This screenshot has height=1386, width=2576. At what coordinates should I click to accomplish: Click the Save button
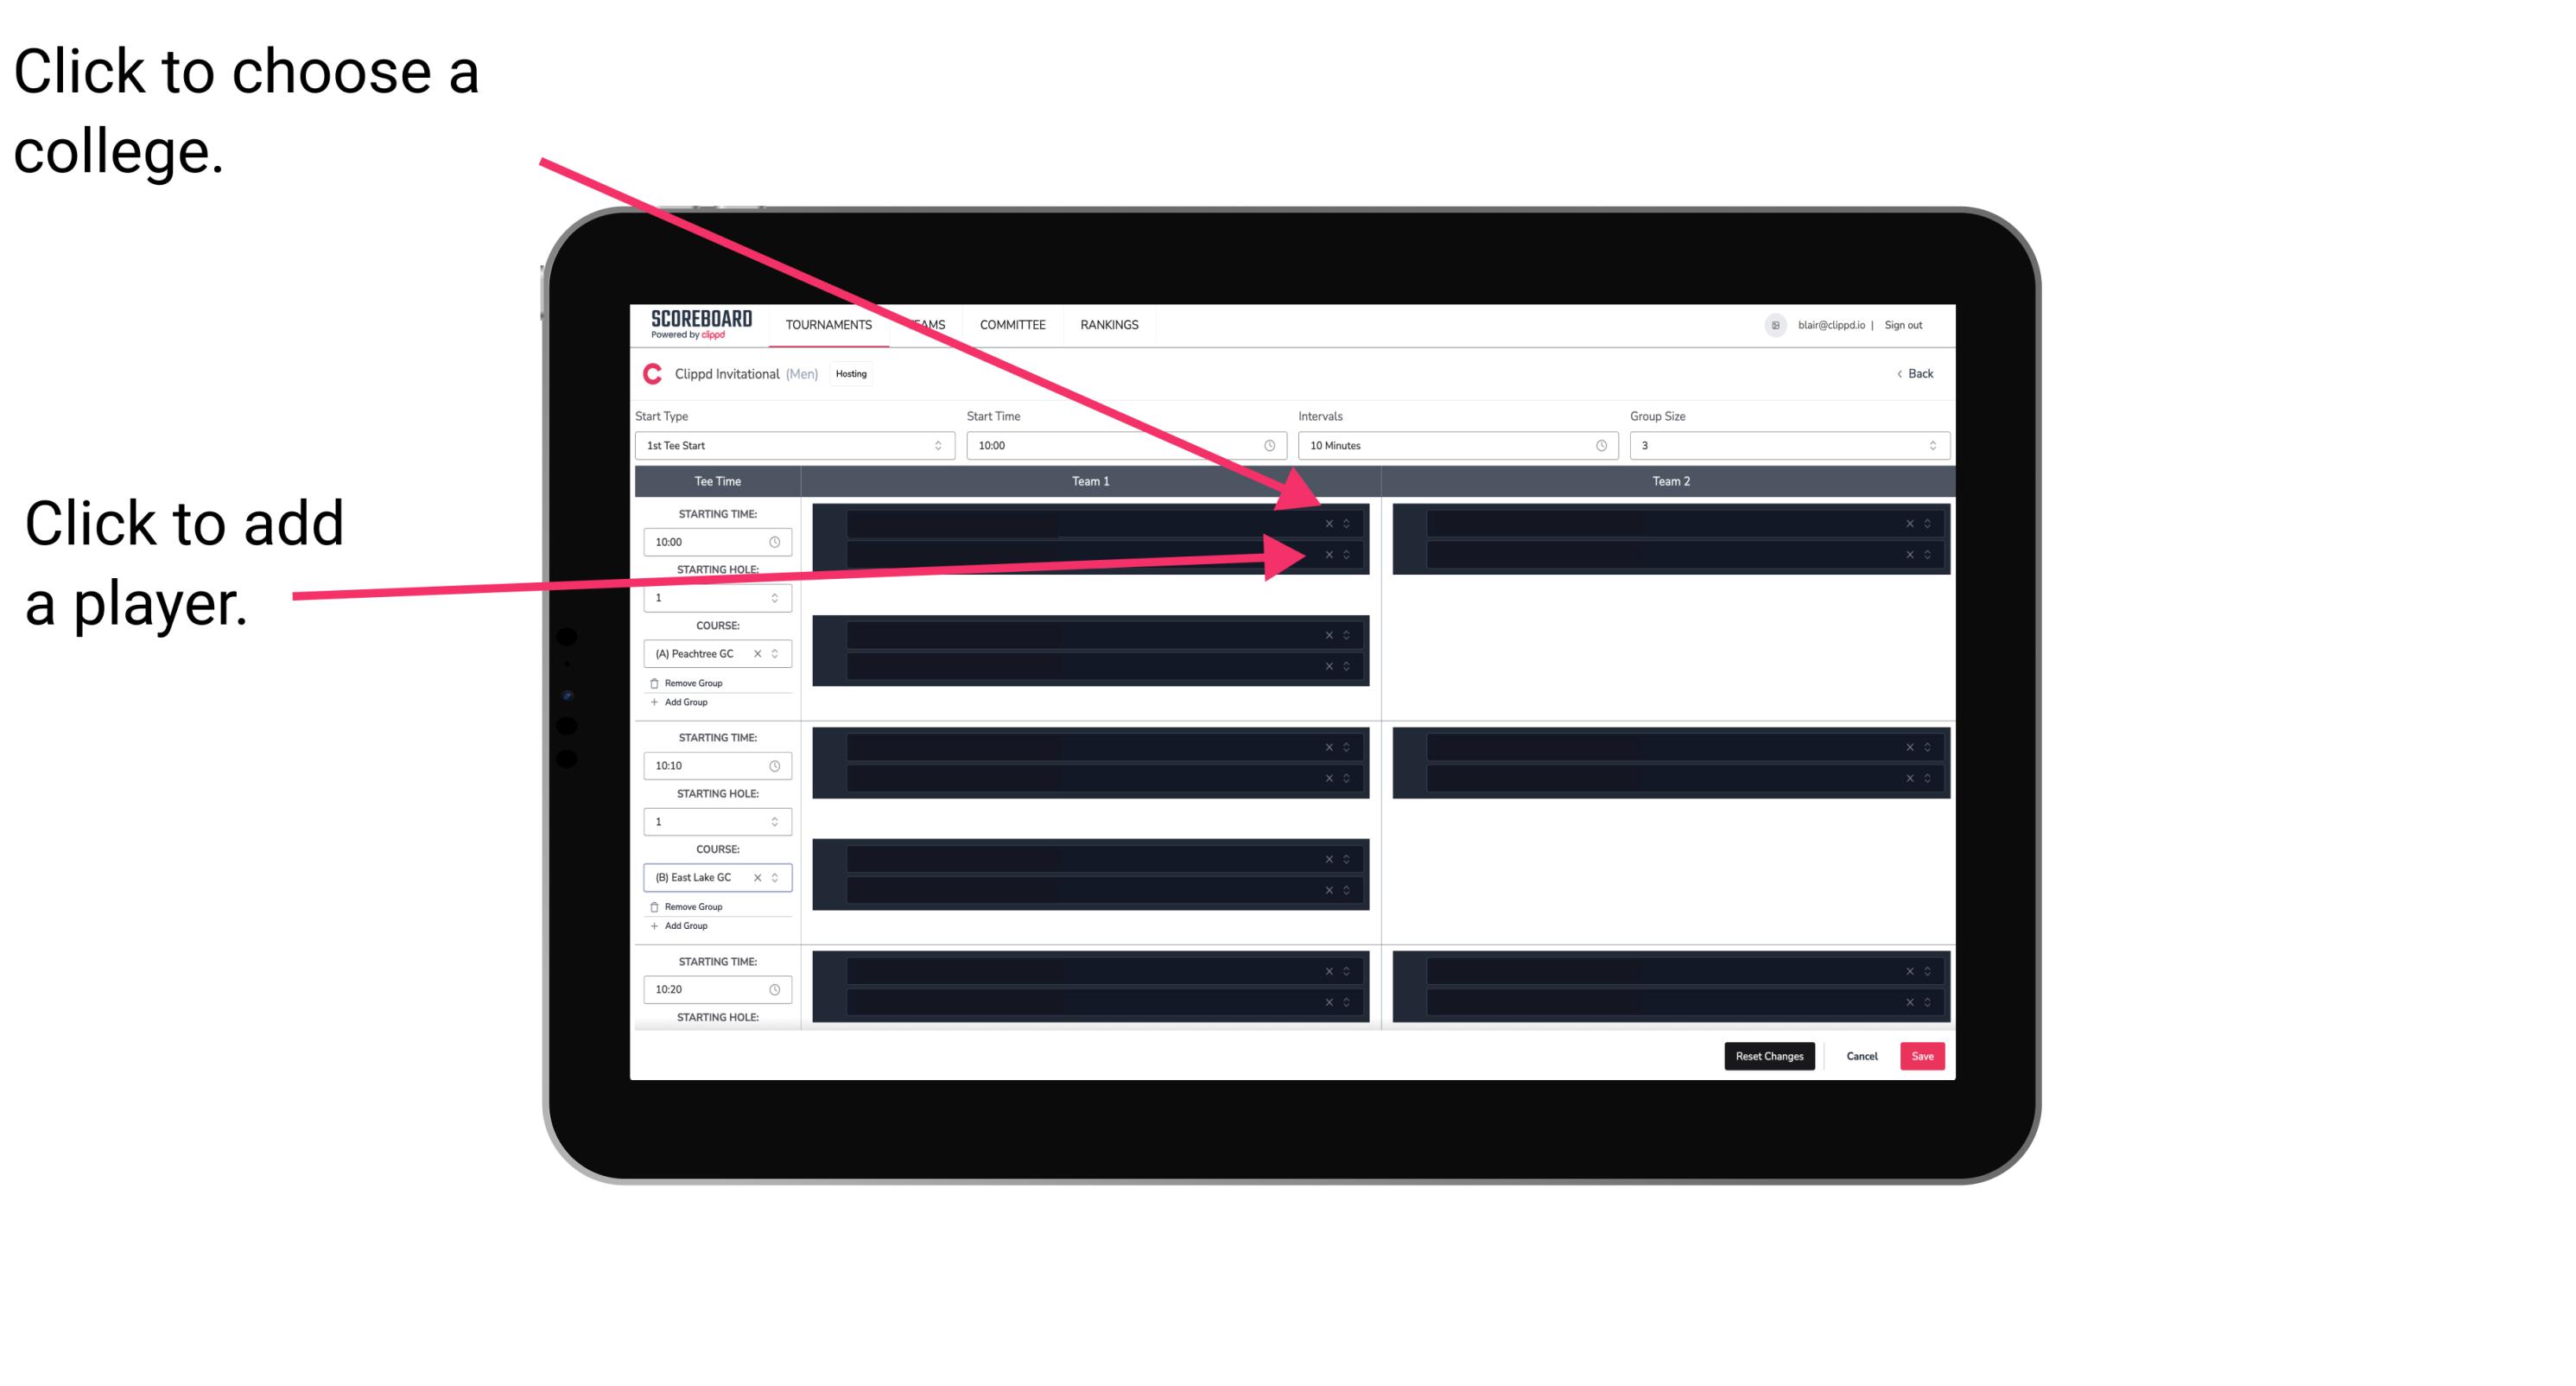pos(1923,1055)
